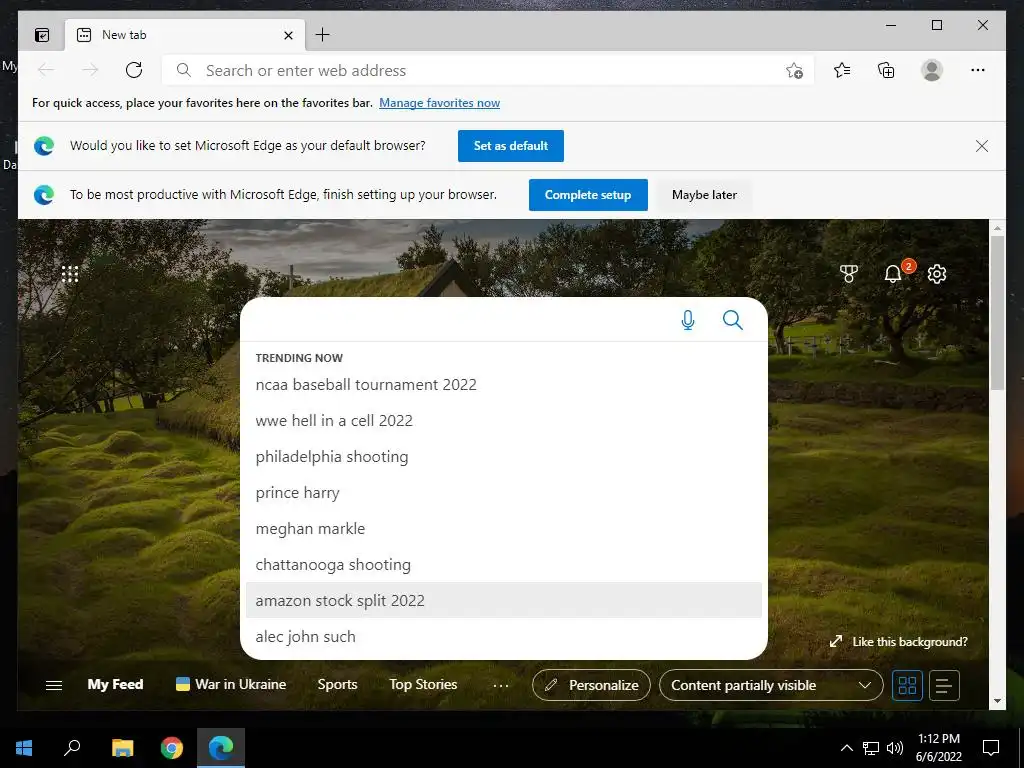Open the notifications bell
This screenshot has height=768, width=1024.
[893, 274]
